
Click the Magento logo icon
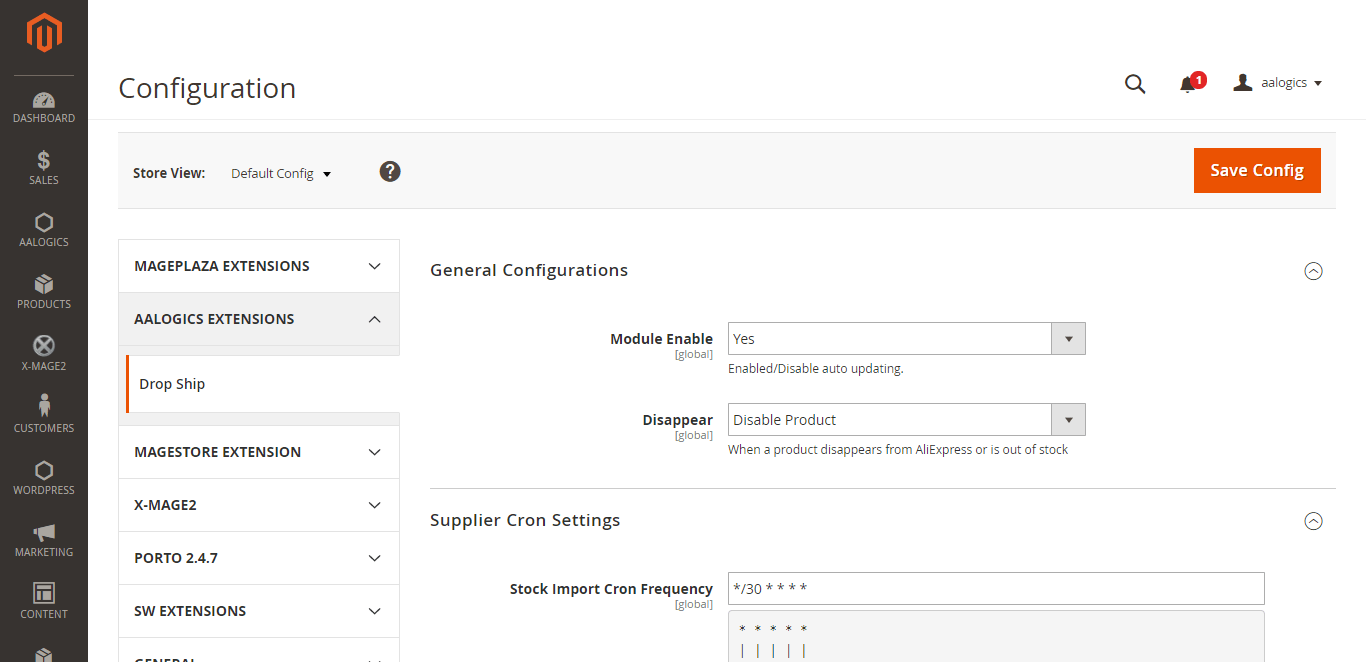44,33
